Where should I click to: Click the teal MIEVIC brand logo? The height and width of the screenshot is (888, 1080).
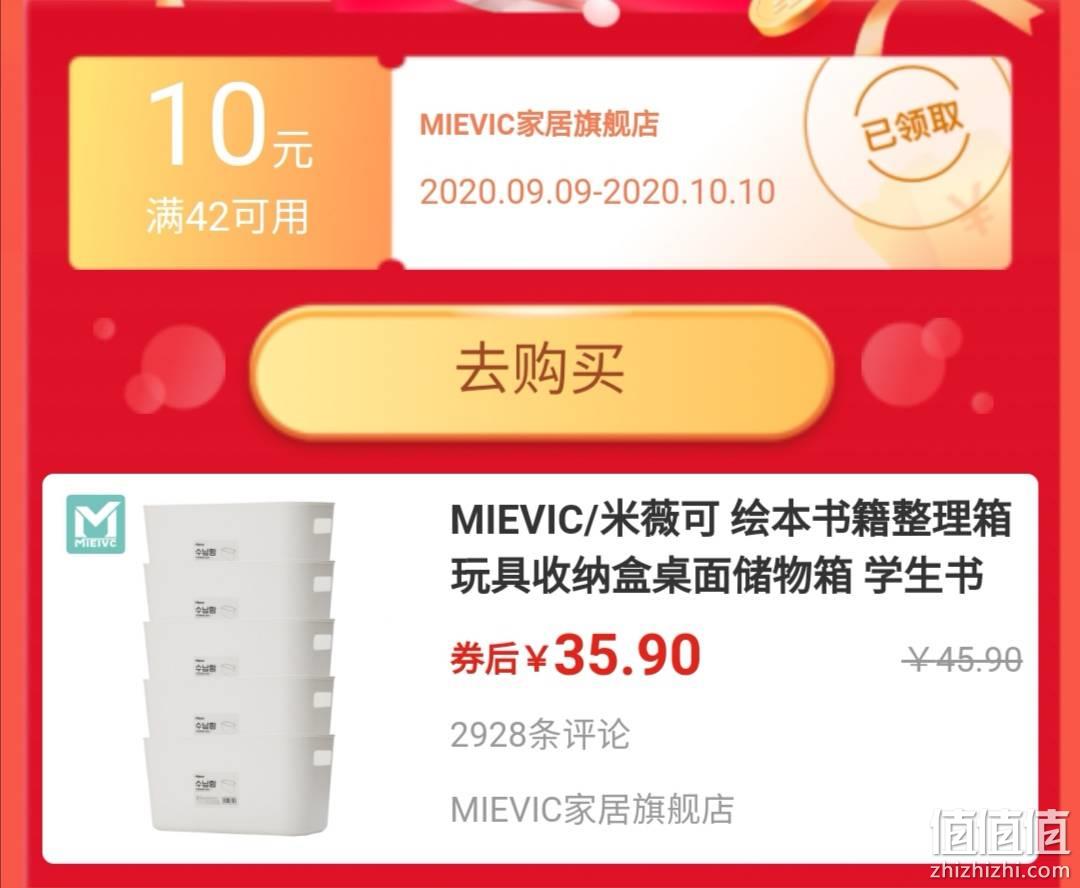[x=96, y=524]
